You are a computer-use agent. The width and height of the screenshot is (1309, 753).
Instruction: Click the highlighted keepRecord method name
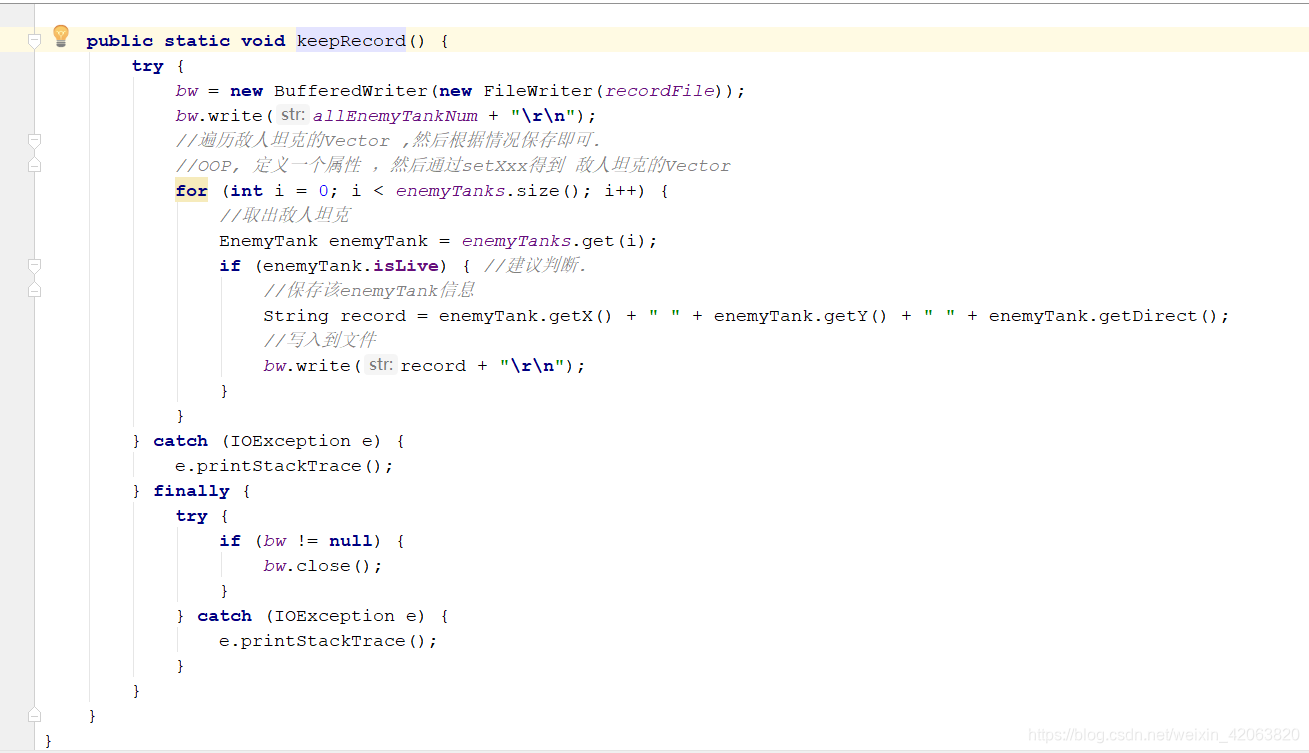pos(351,41)
